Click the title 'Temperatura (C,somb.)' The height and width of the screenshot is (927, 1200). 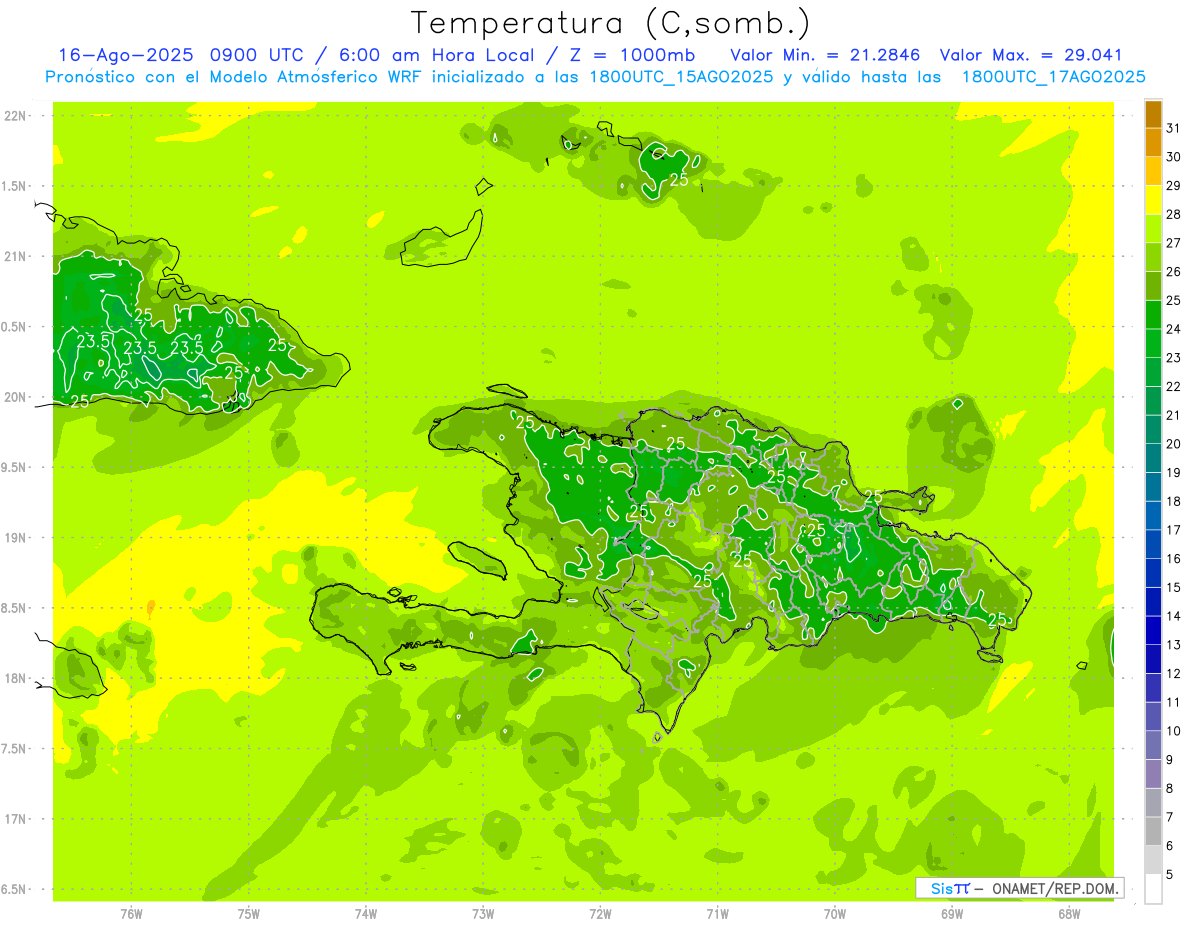[x=610, y=23]
